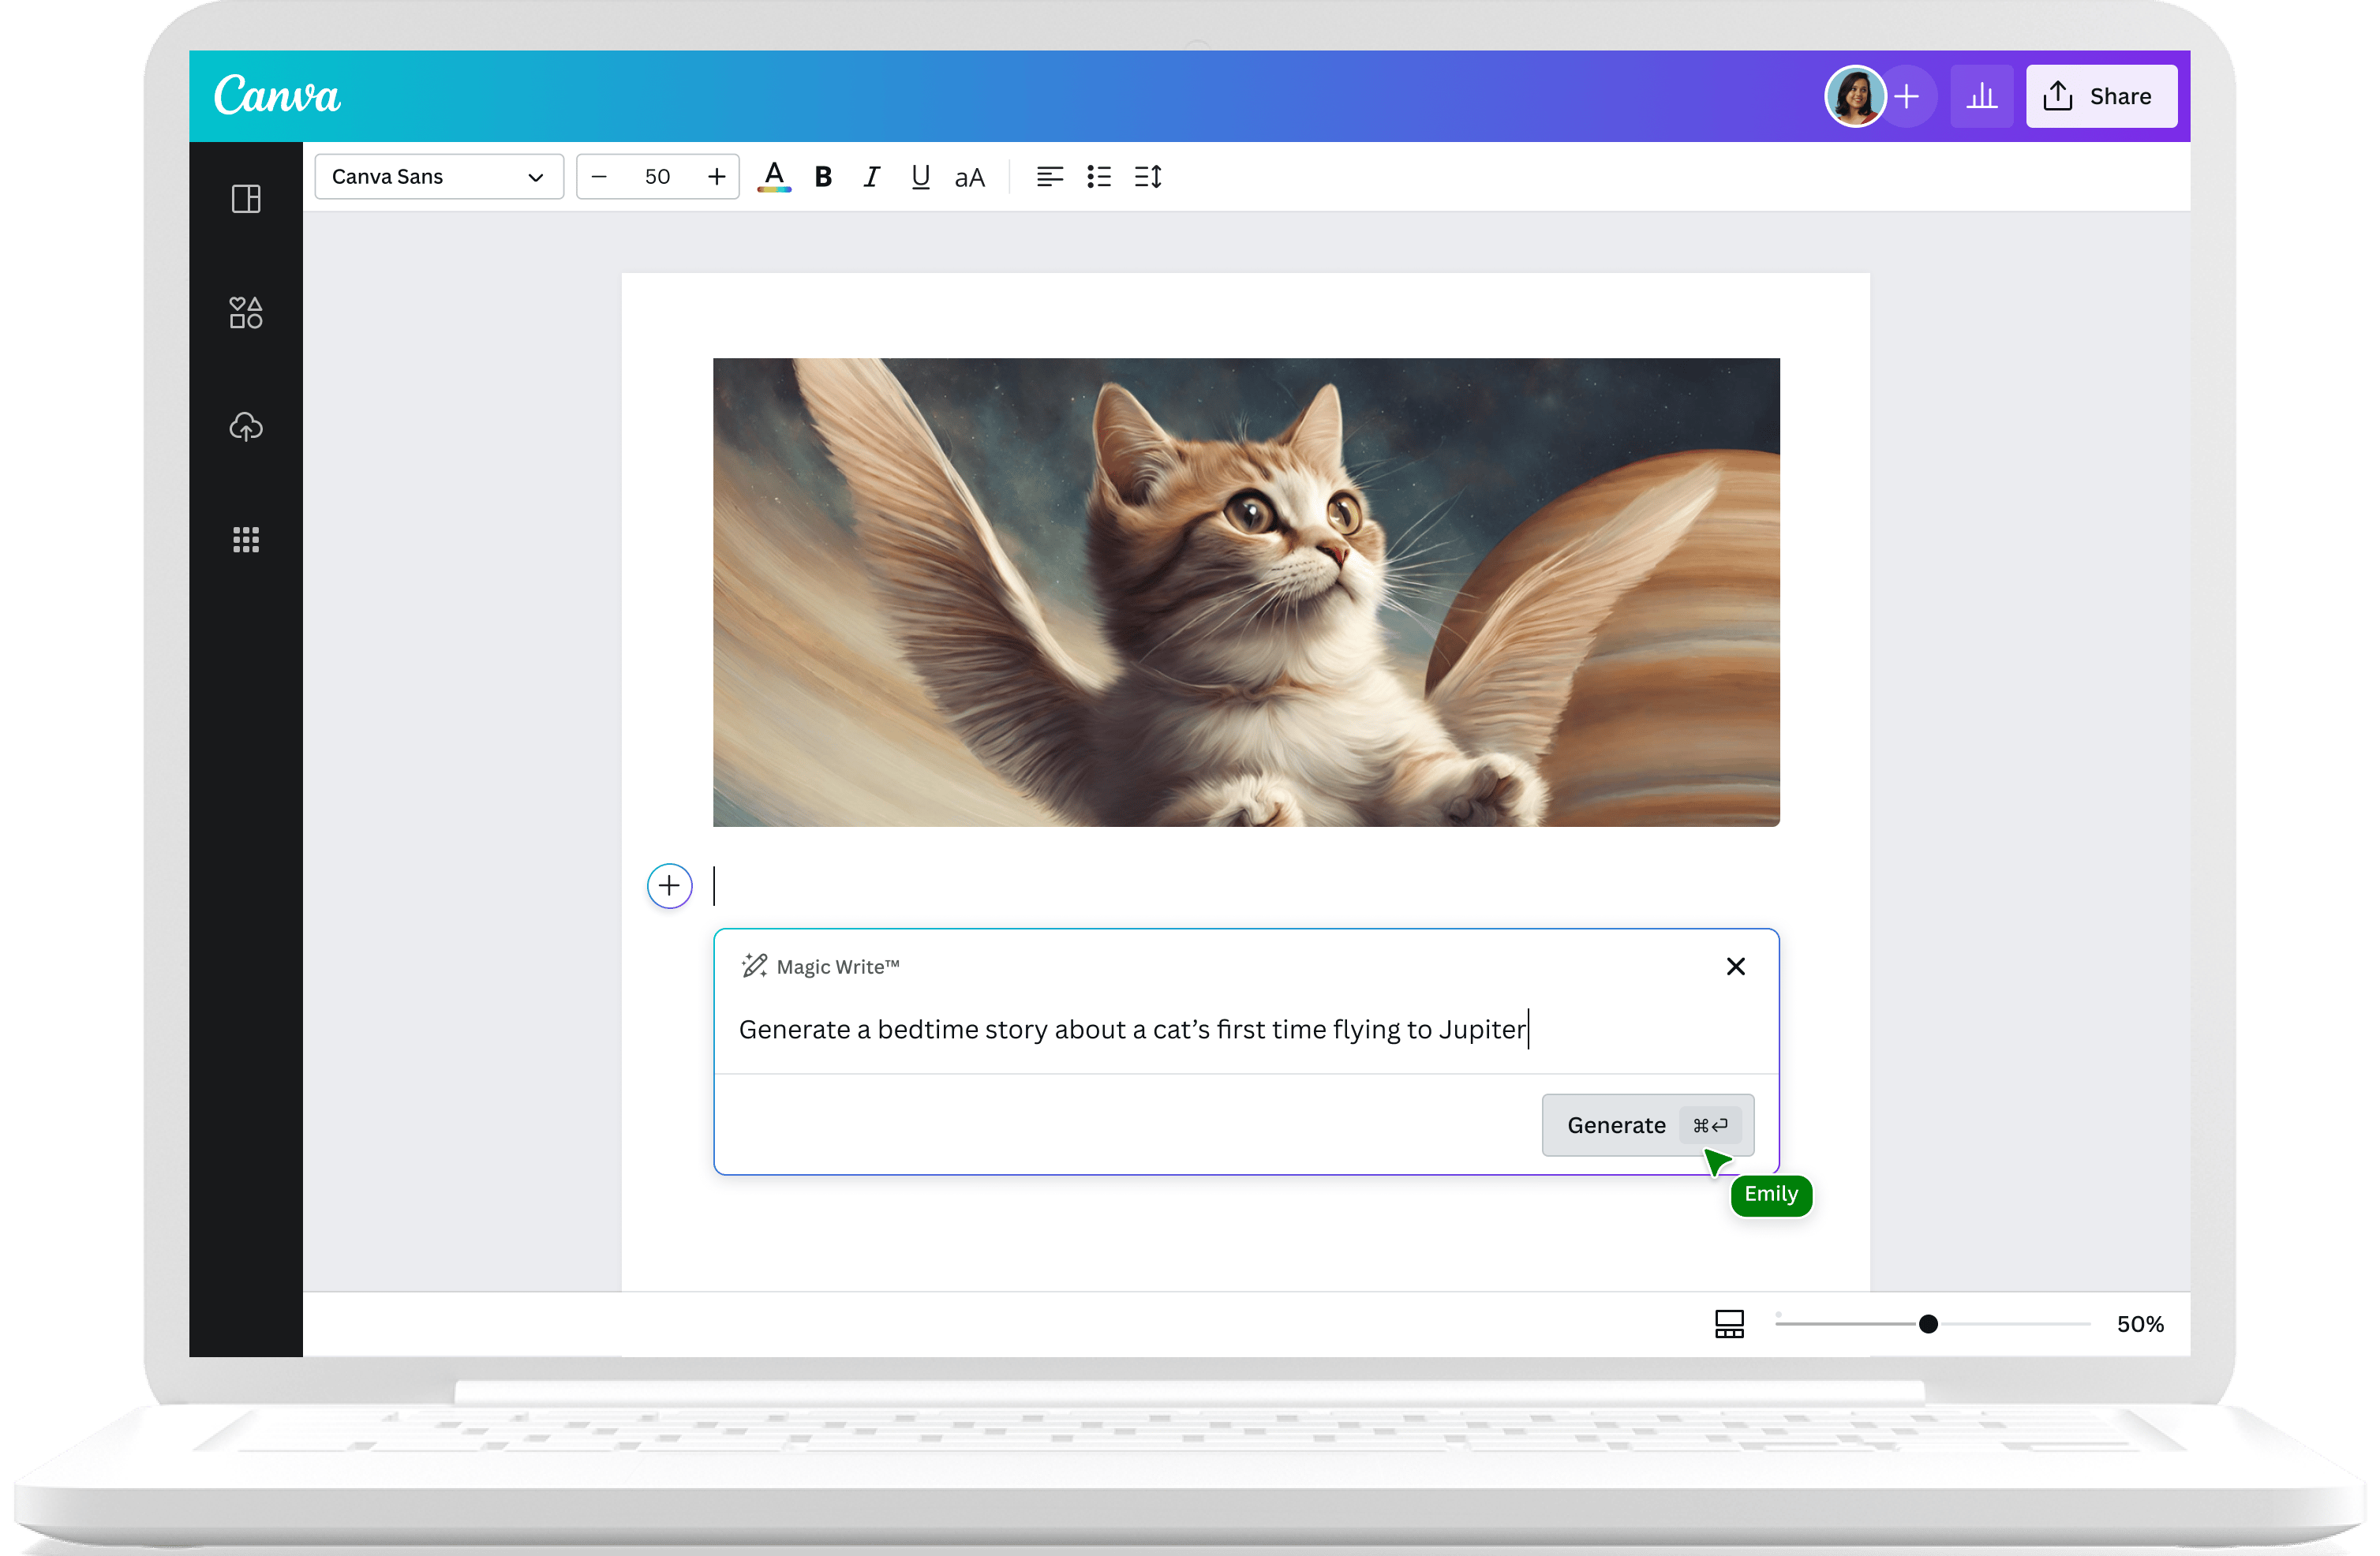Open text case options with aA
Image resolution: width=2380 pixels, height=1556 pixels.
pyautogui.click(x=969, y=177)
